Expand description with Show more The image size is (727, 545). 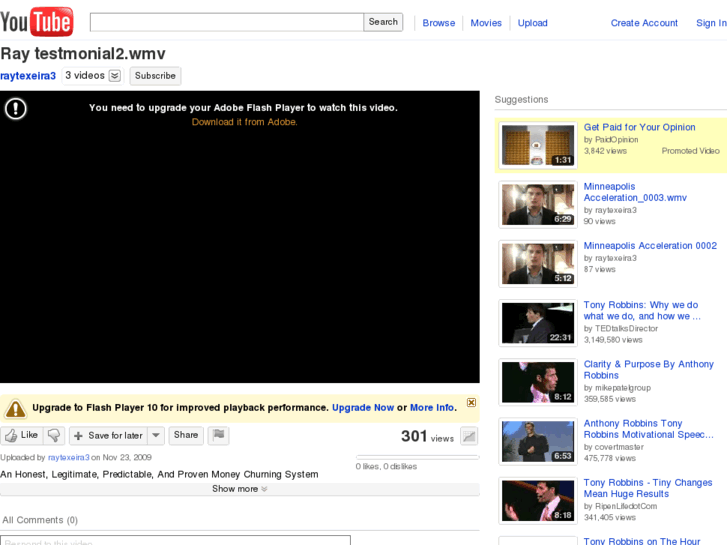pos(240,489)
